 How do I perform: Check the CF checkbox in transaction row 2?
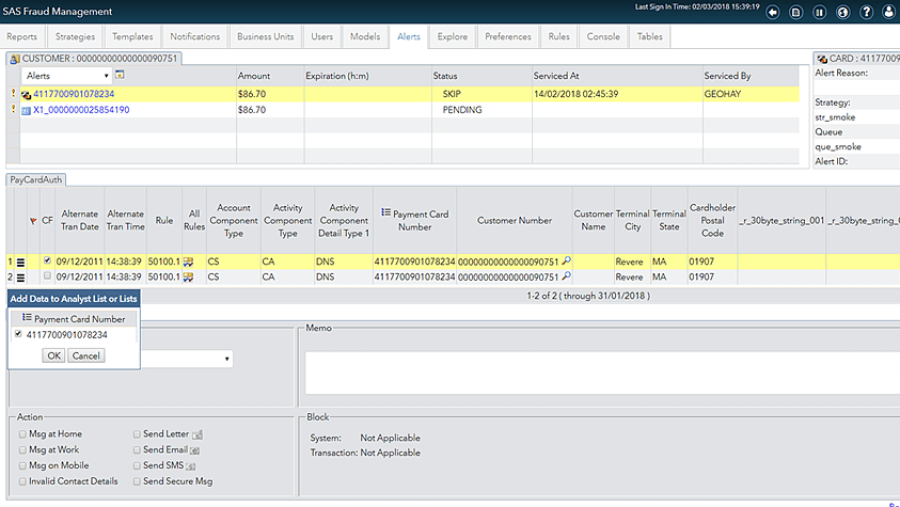48,276
